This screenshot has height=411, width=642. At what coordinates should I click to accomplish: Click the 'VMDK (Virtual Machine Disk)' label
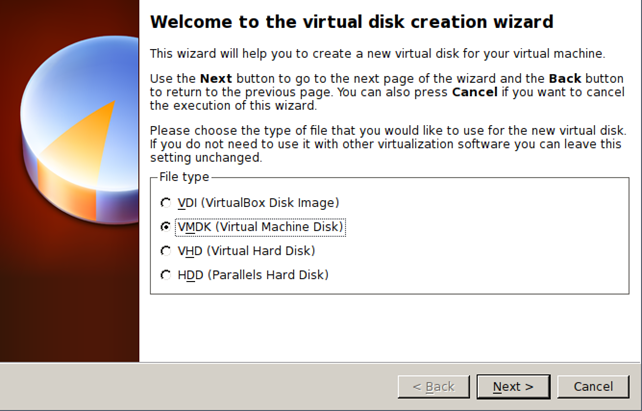coord(260,227)
